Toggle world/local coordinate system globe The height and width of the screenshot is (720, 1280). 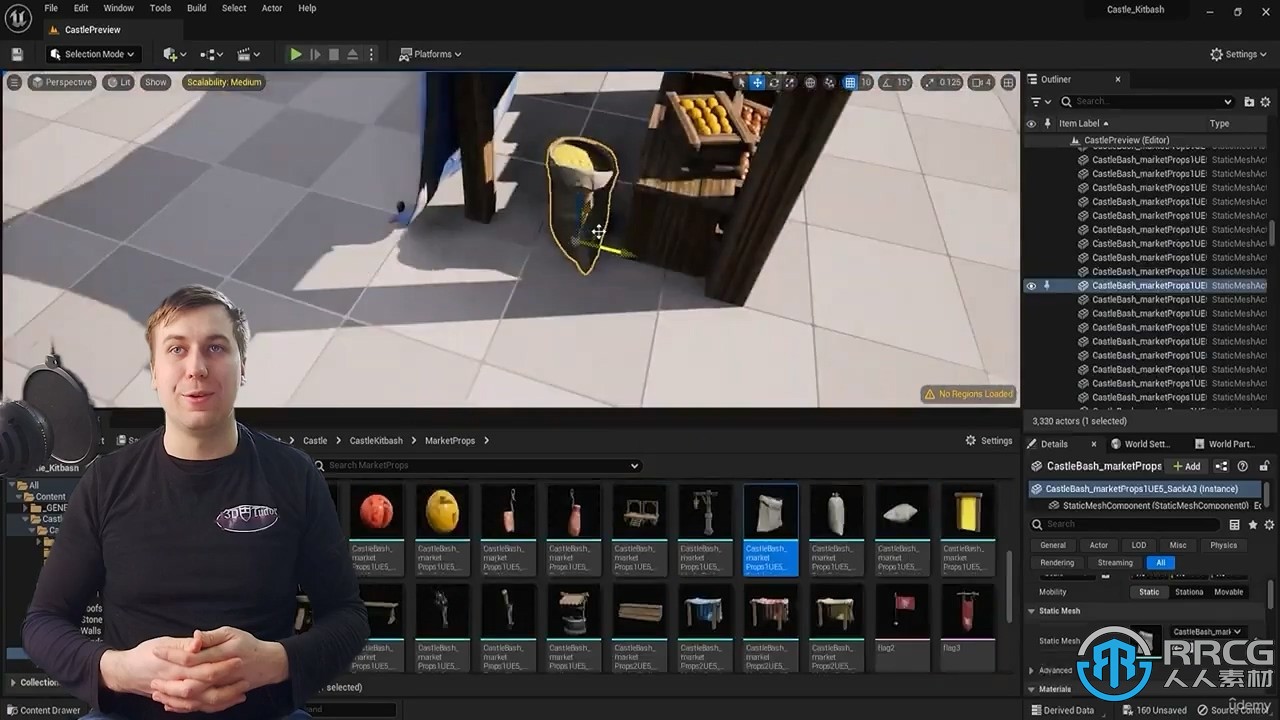pyautogui.click(x=811, y=82)
